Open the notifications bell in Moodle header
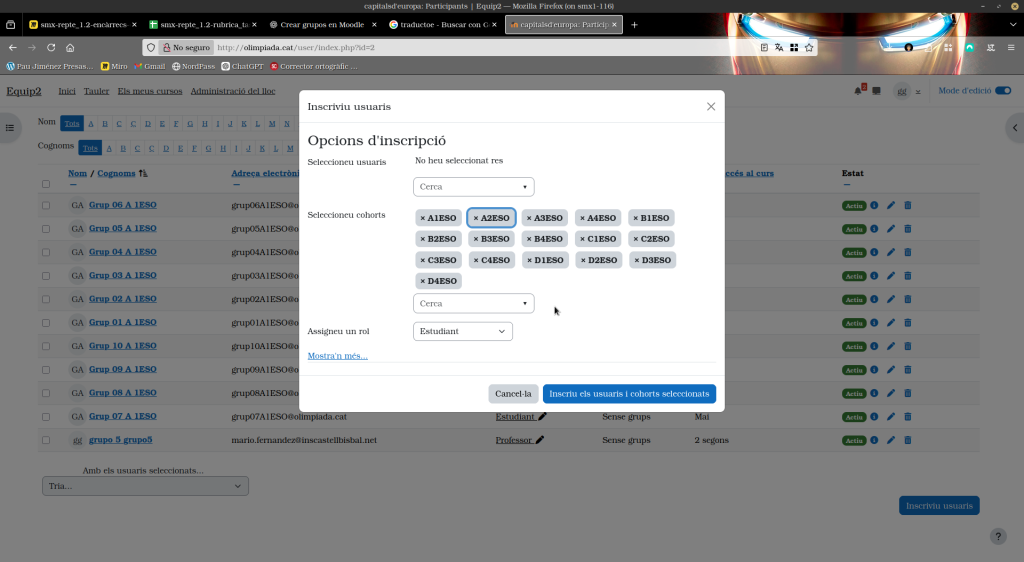 point(858,91)
